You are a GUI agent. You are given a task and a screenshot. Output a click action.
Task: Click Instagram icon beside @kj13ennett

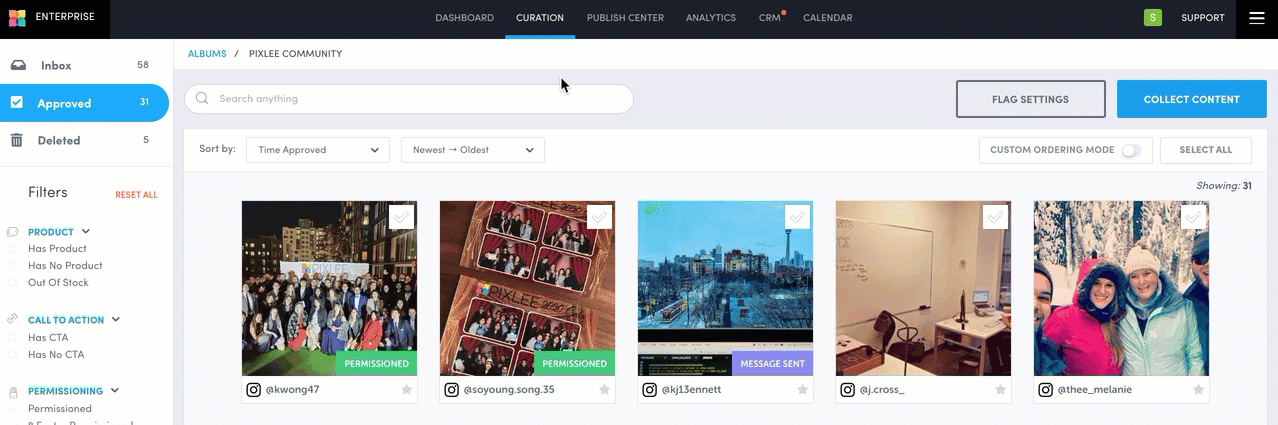pos(649,390)
